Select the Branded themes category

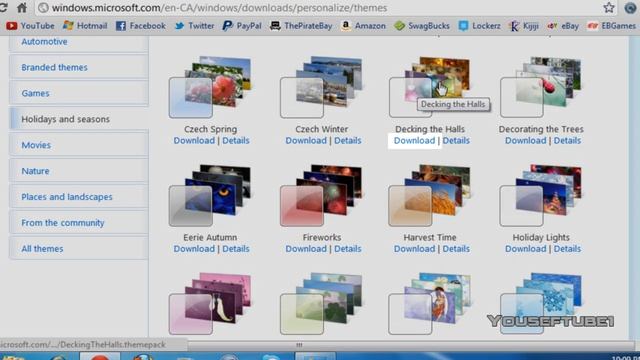(79, 67)
